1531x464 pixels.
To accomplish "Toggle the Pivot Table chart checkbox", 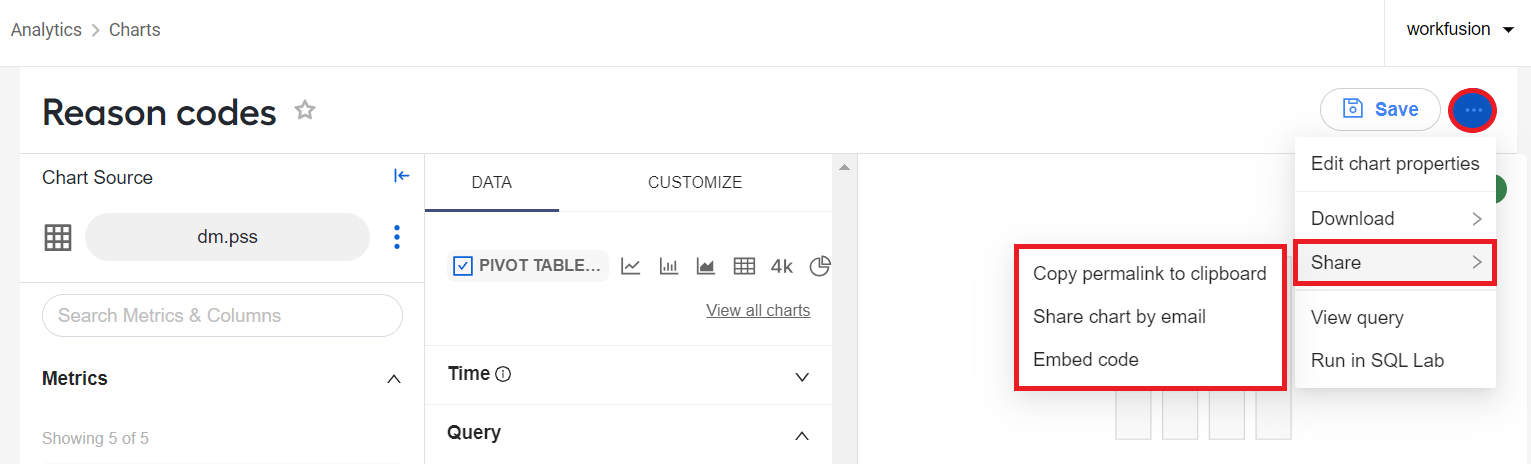I will [x=463, y=266].
